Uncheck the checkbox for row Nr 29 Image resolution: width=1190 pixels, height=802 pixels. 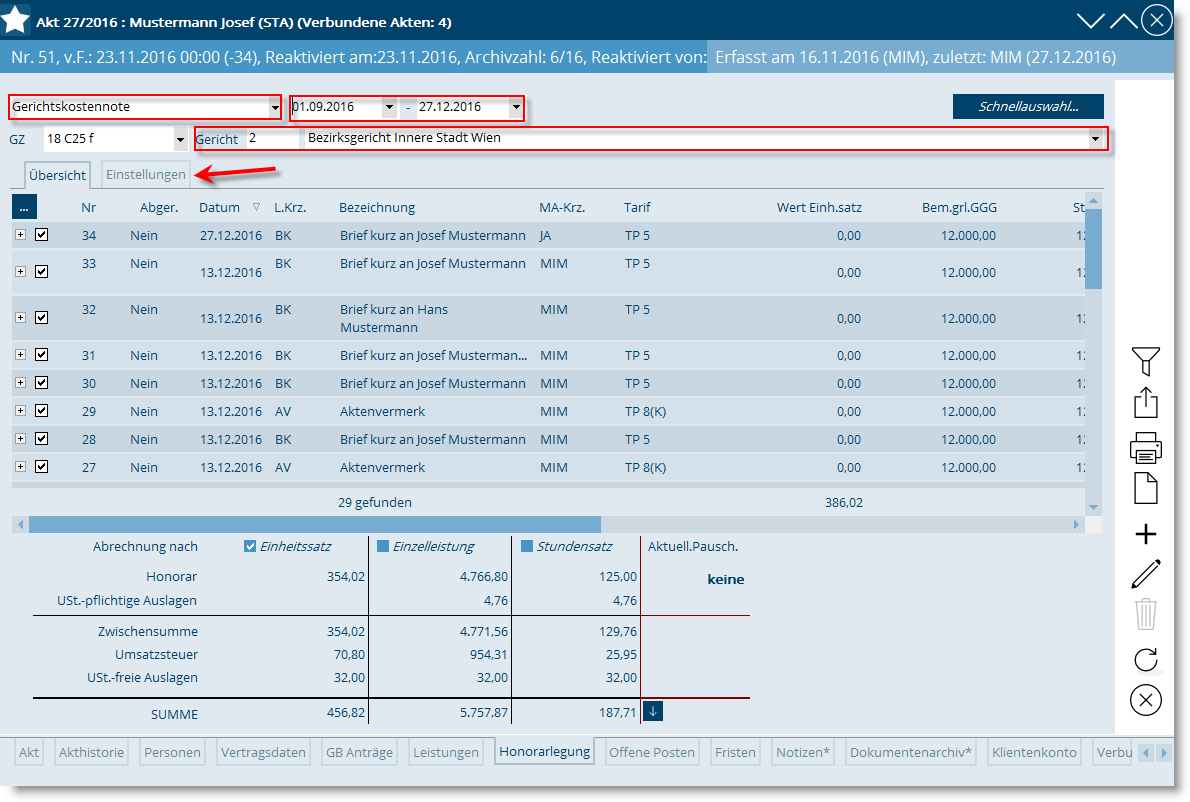tap(42, 410)
